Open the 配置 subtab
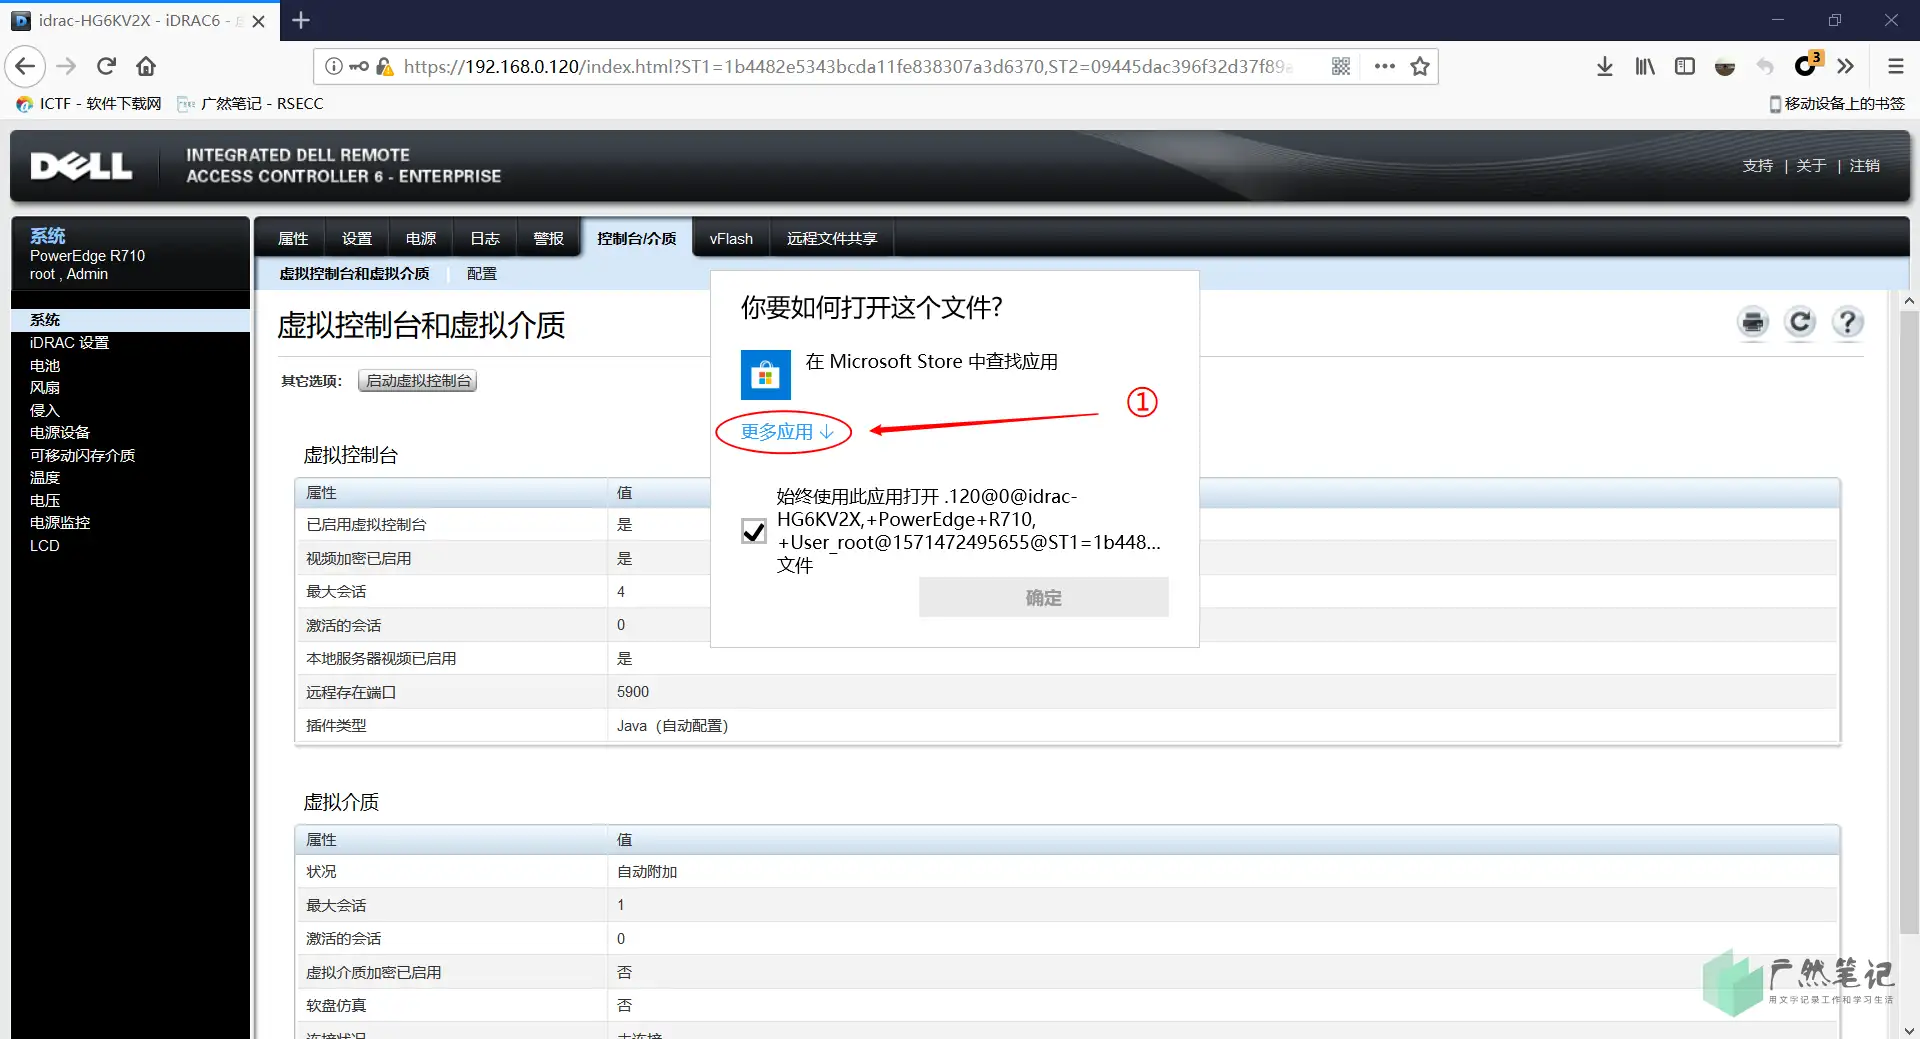1920x1039 pixels. coord(482,273)
